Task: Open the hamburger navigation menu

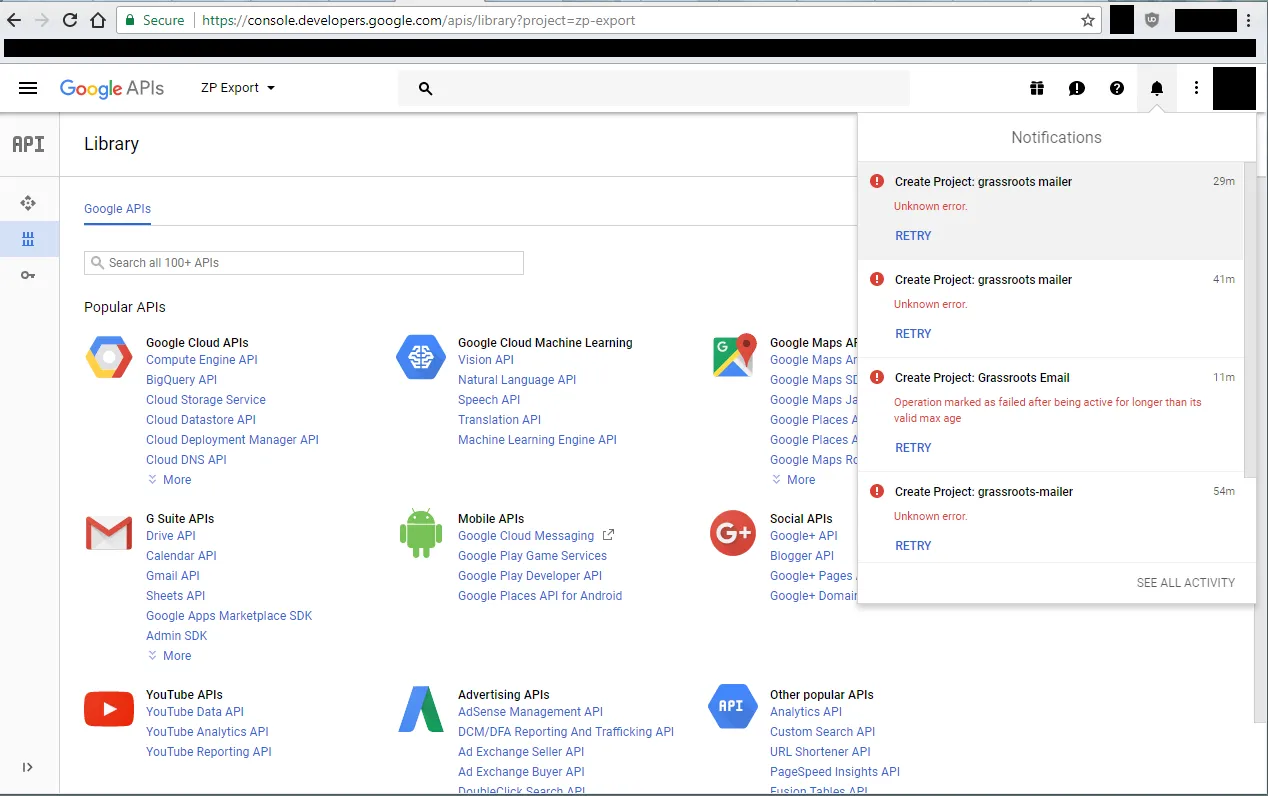Action: 28,88
